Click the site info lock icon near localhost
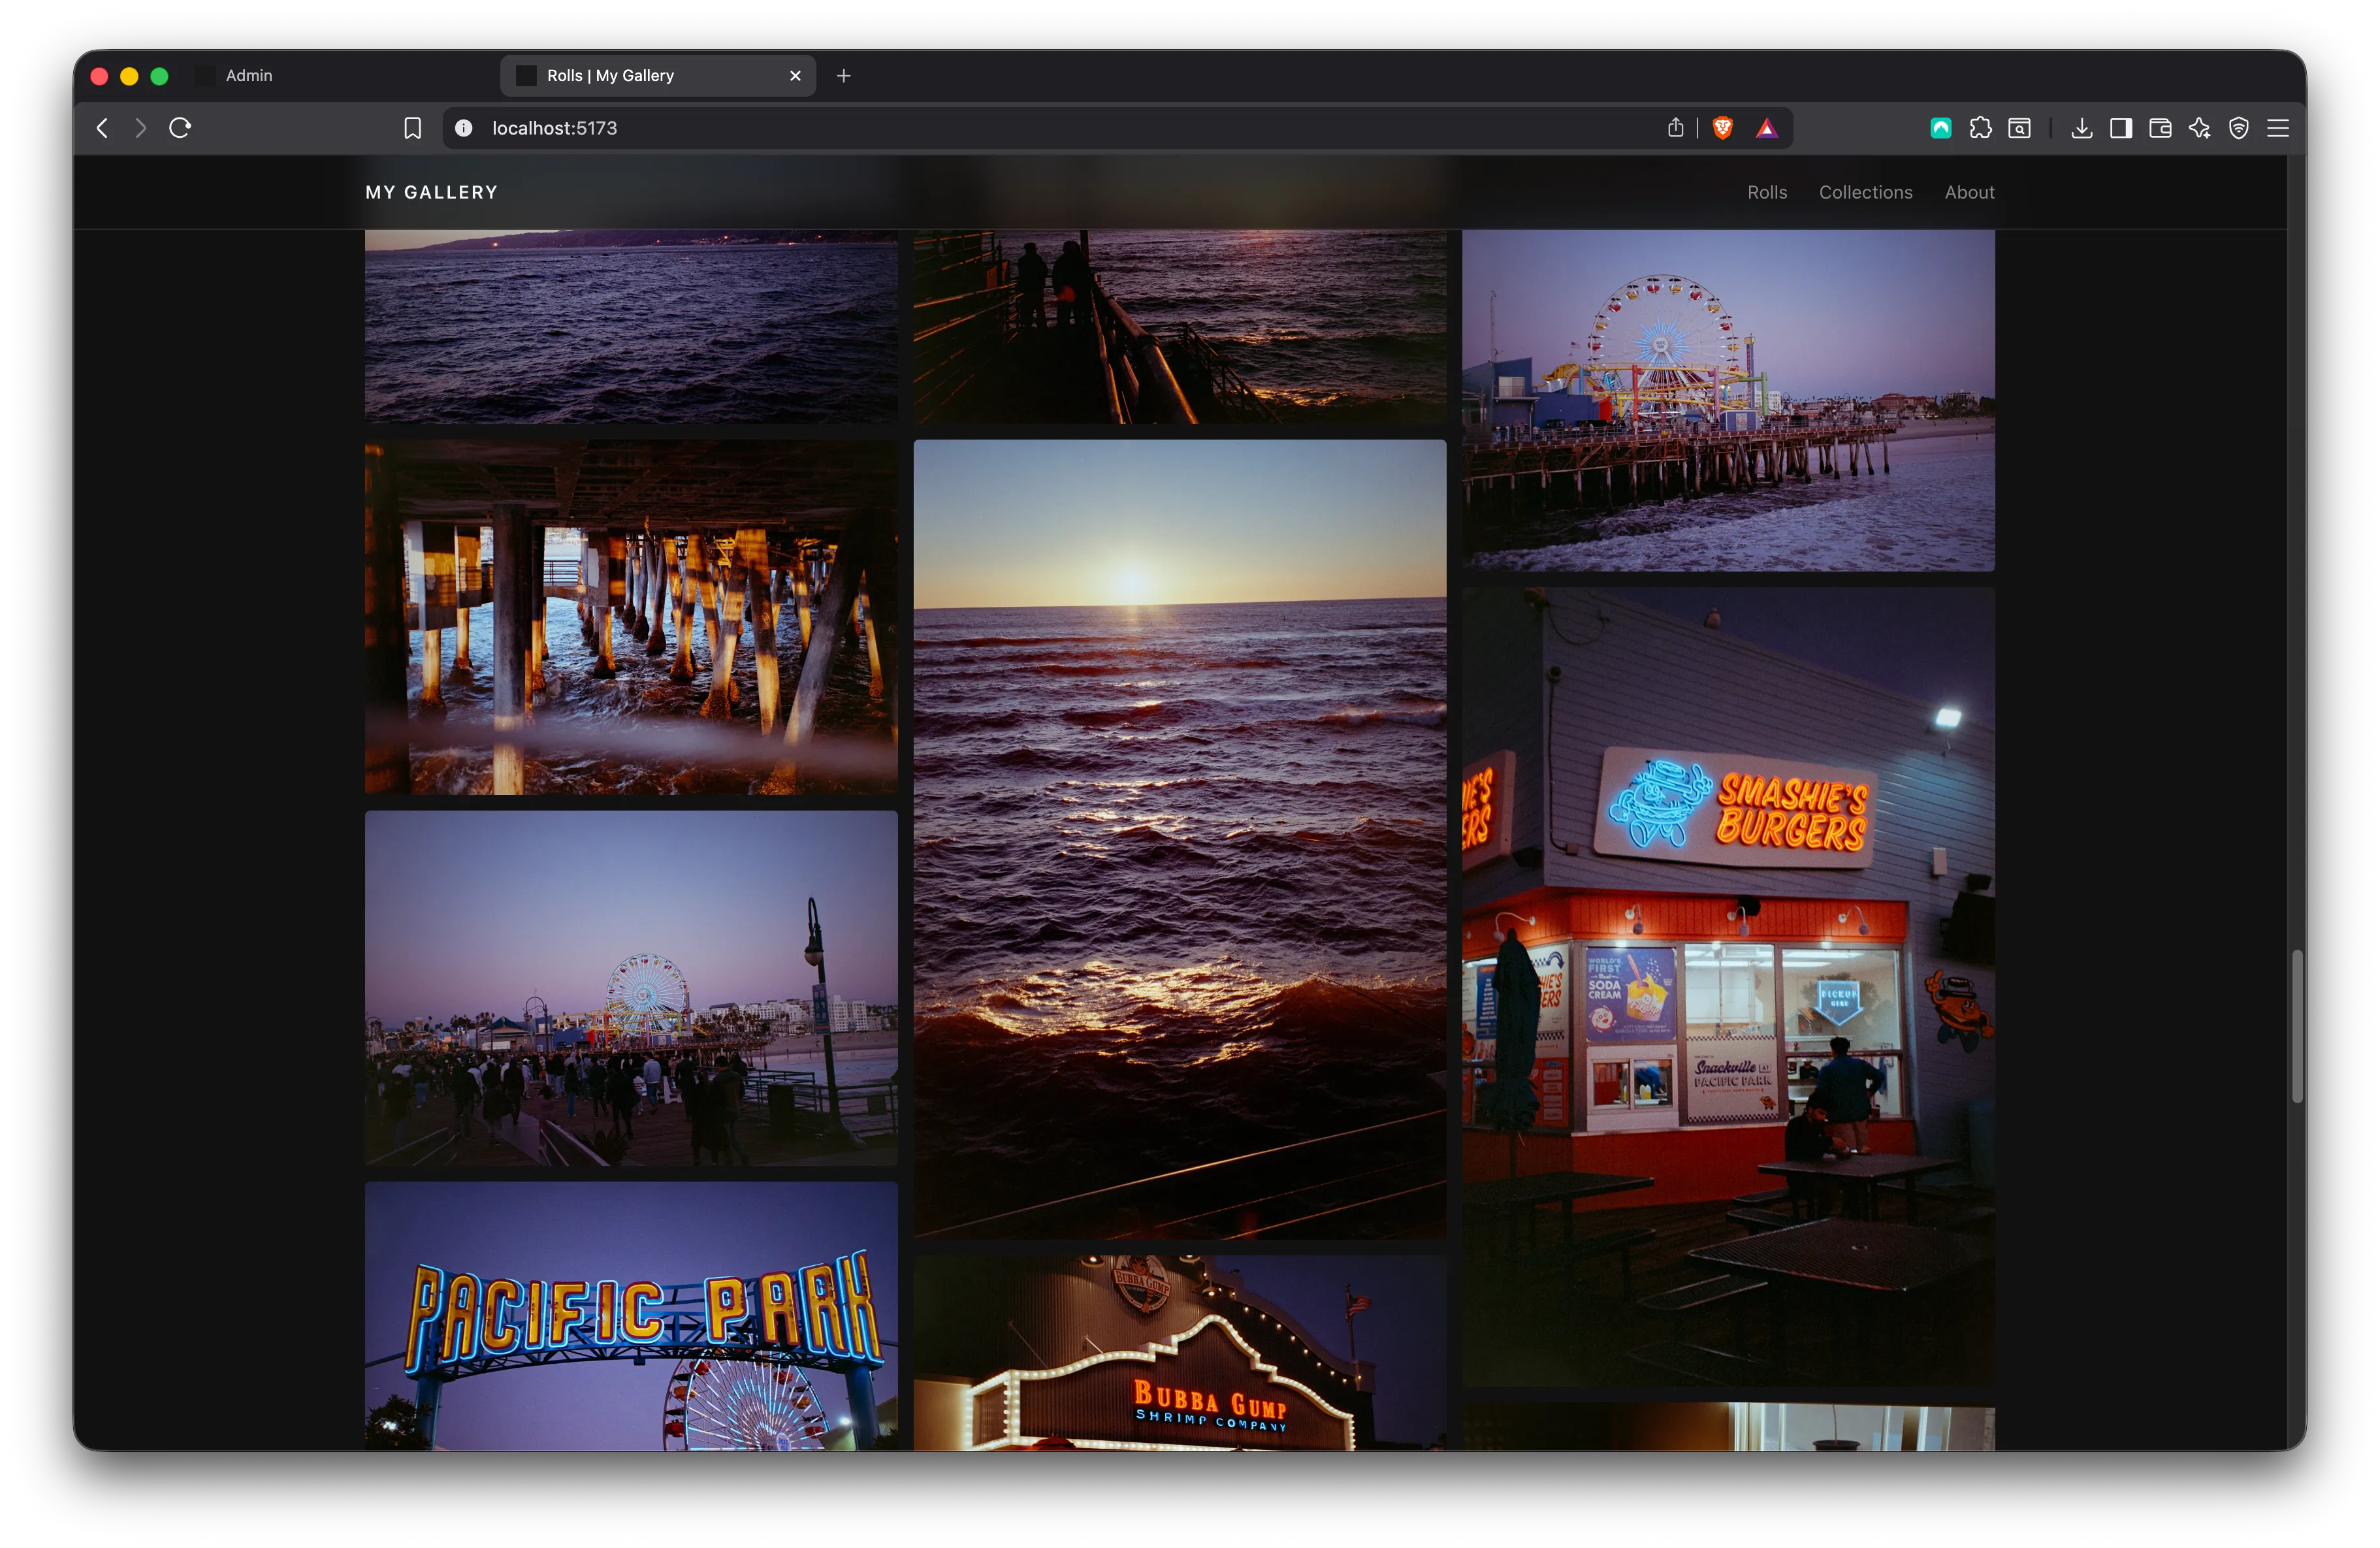The image size is (2380, 1548). pyautogui.click(x=463, y=127)
